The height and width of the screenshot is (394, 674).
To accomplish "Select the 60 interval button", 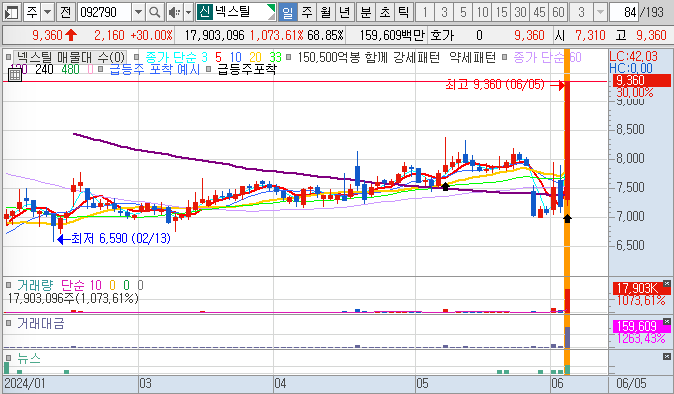I will [x=558, y=12].
